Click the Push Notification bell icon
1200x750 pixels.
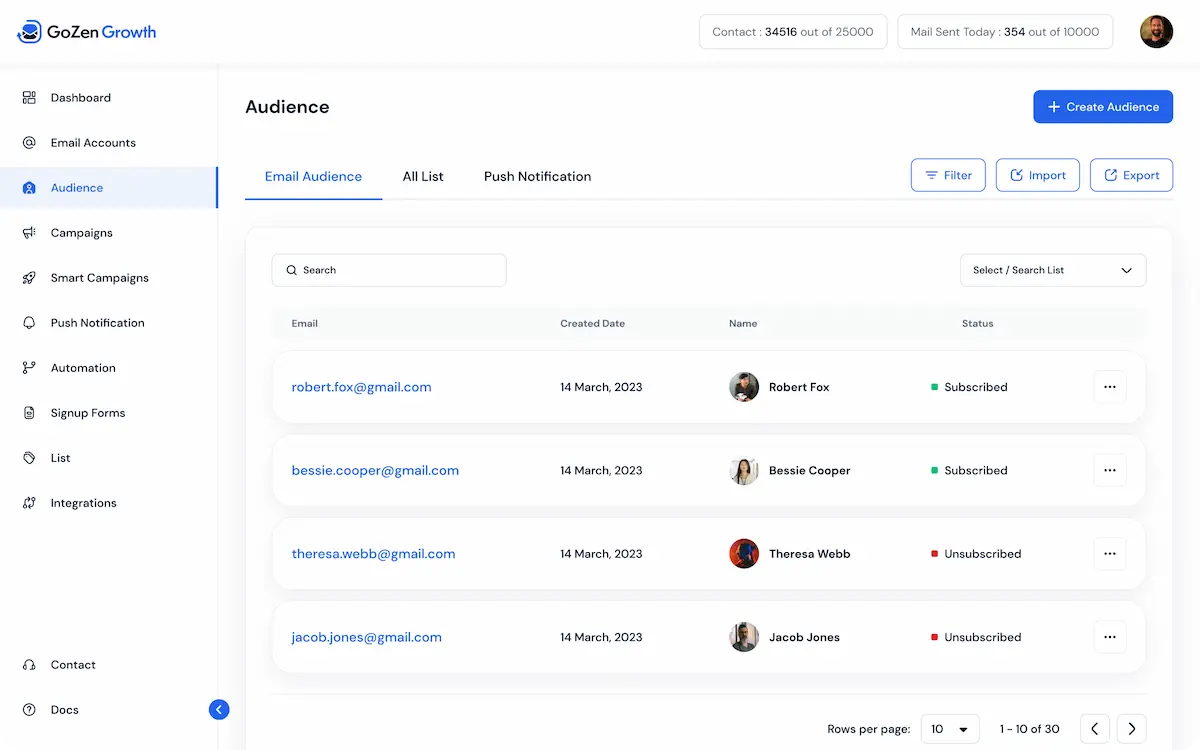click(29, 323)
